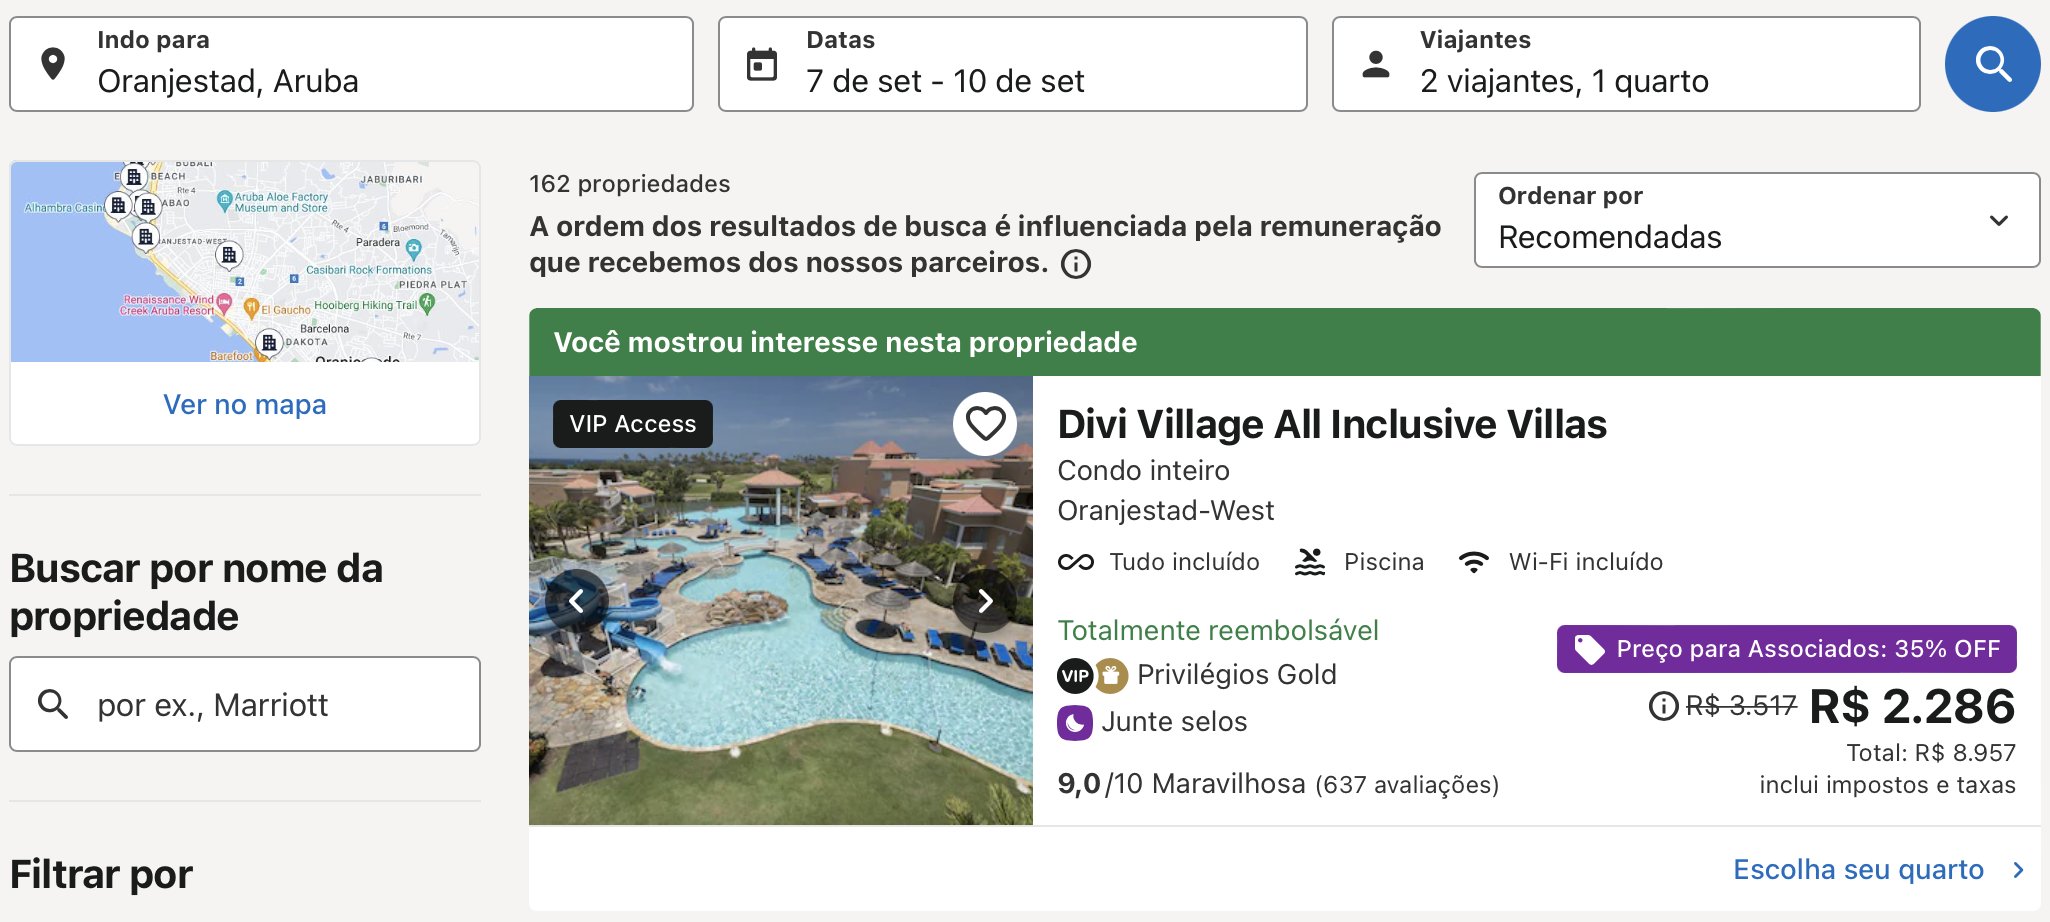
Task: Save Divi Village with the heart icon
Action: click(985, 424)
